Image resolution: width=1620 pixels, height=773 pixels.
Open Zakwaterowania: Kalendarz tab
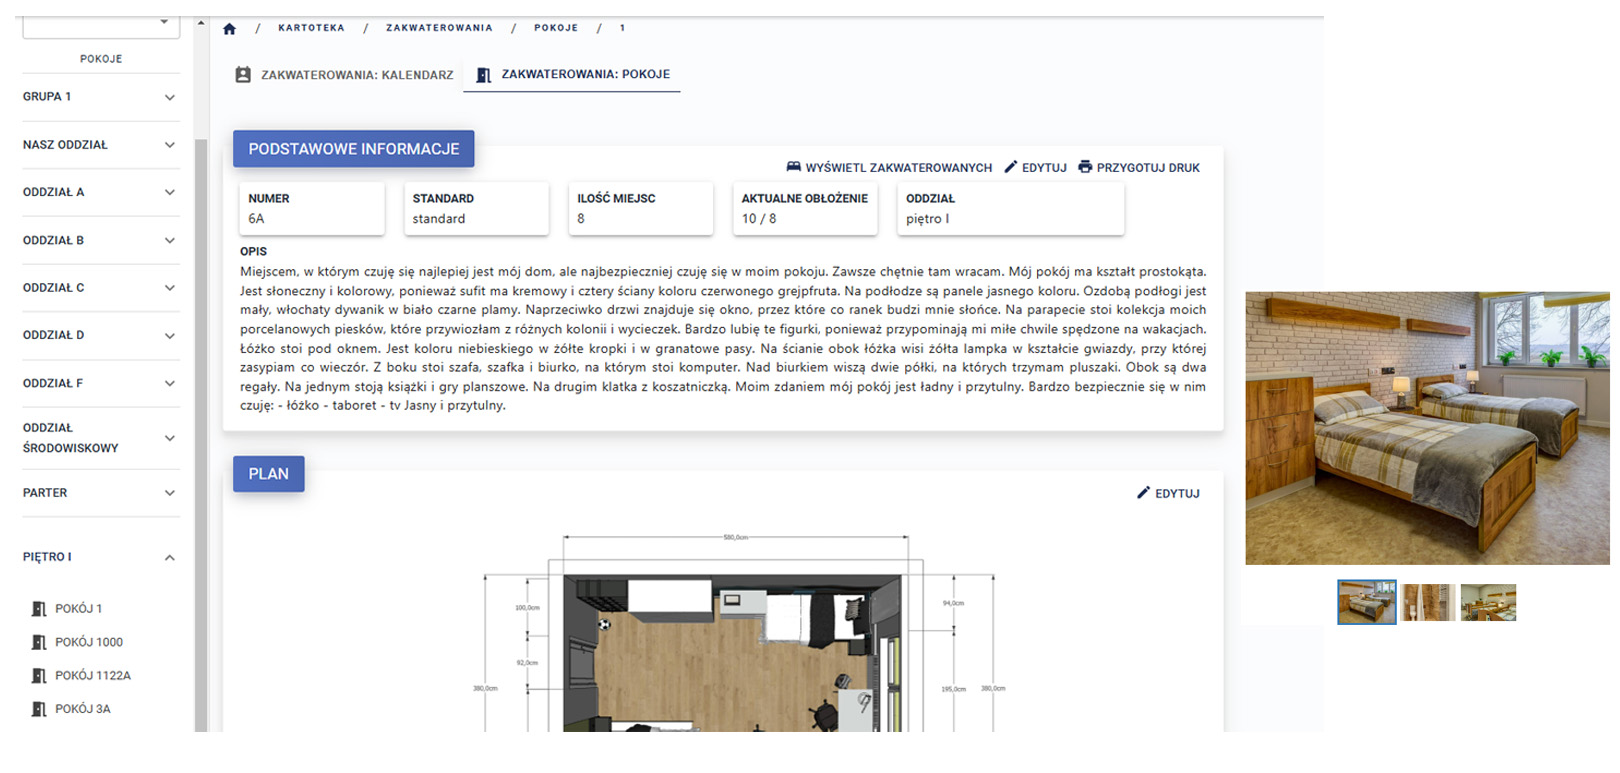point(356,75)
